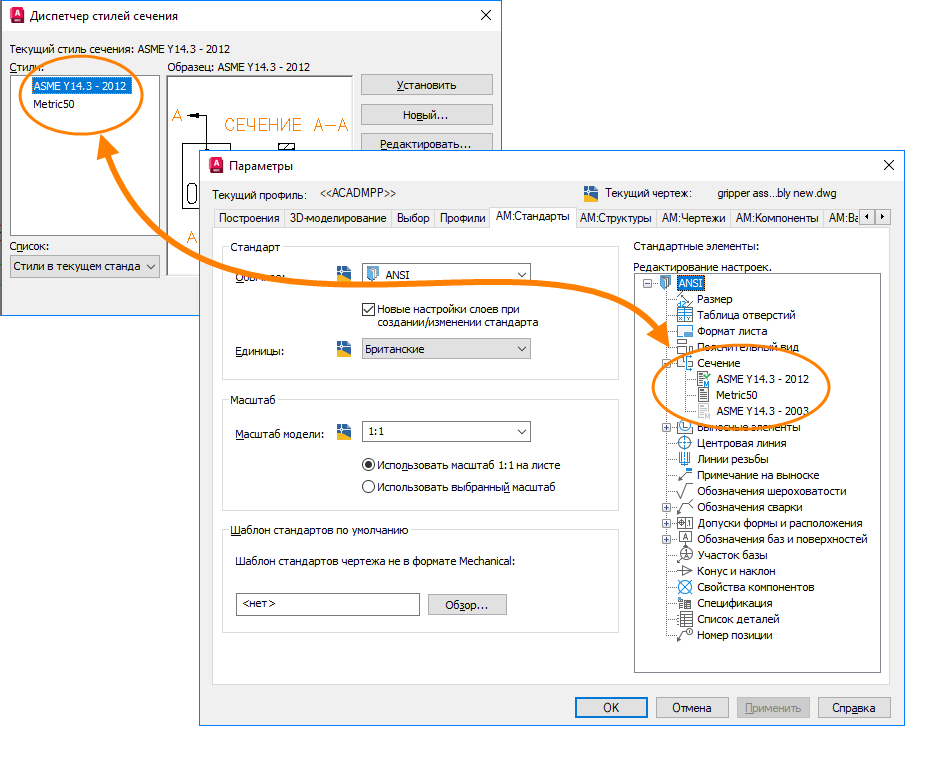Click the Номер позиции balloon icon
This screenshot has height=771, width=927.
(x=685, y=635)
